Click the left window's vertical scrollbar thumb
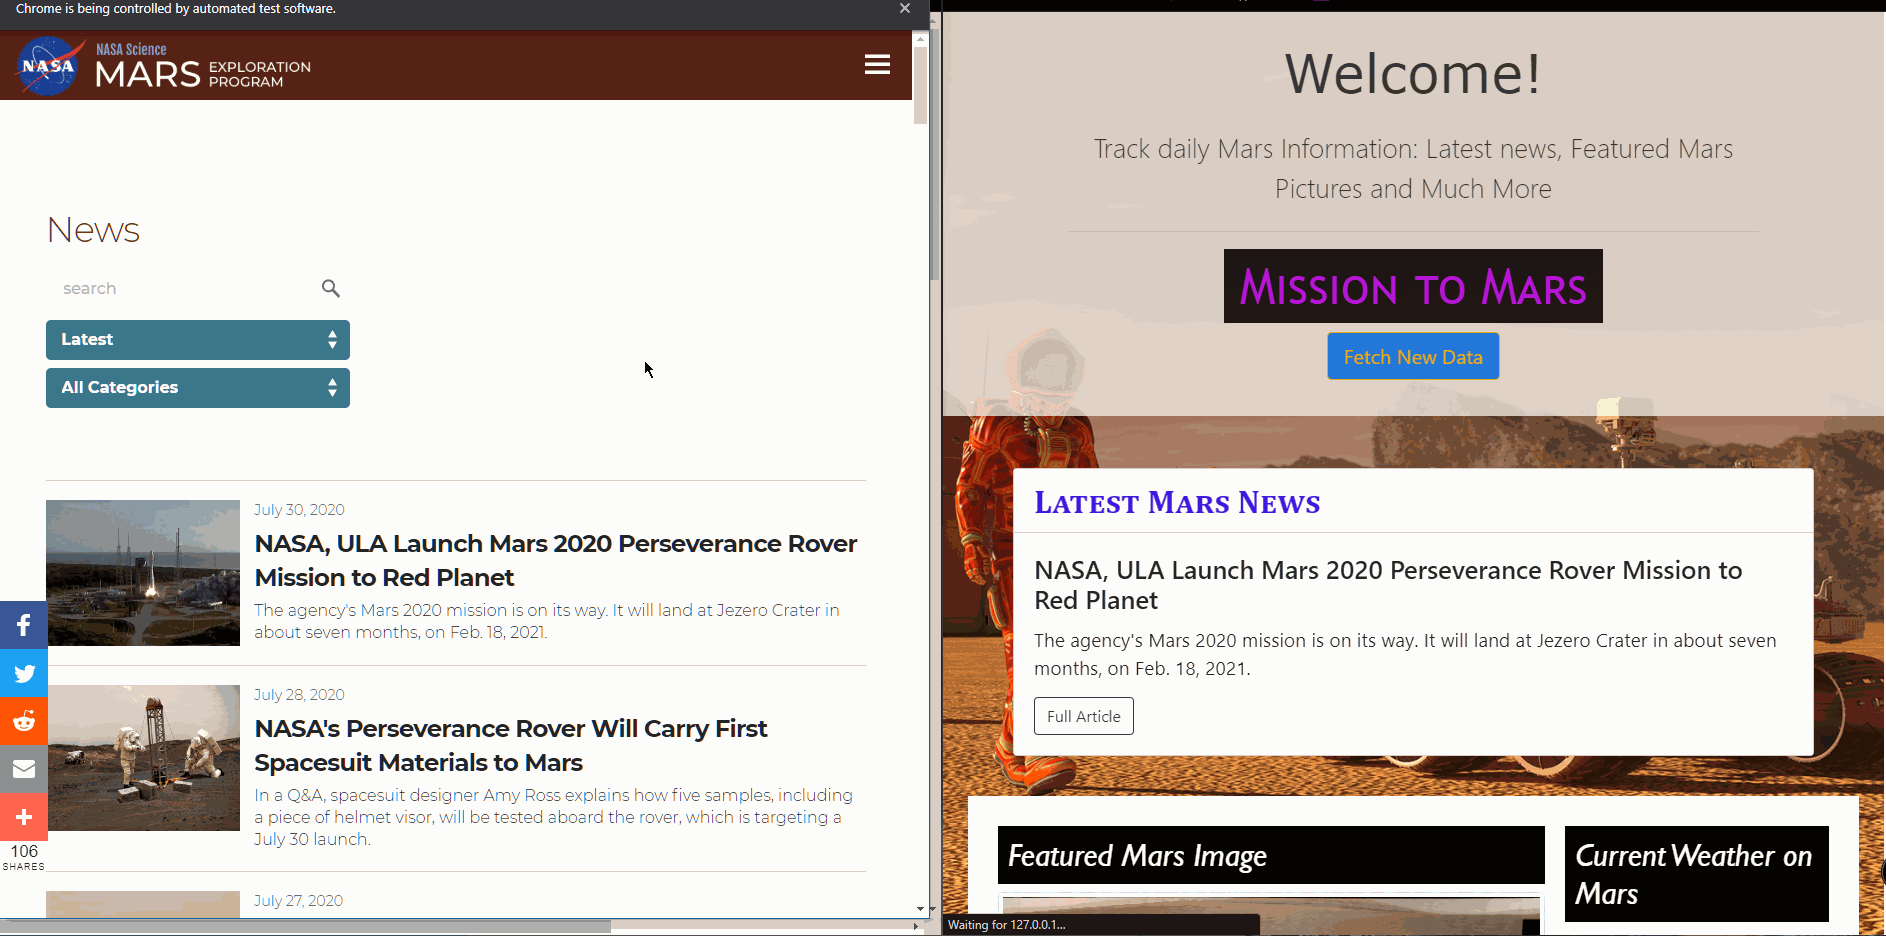This screenshot has height=936, width=1886. tap(921, 85)
